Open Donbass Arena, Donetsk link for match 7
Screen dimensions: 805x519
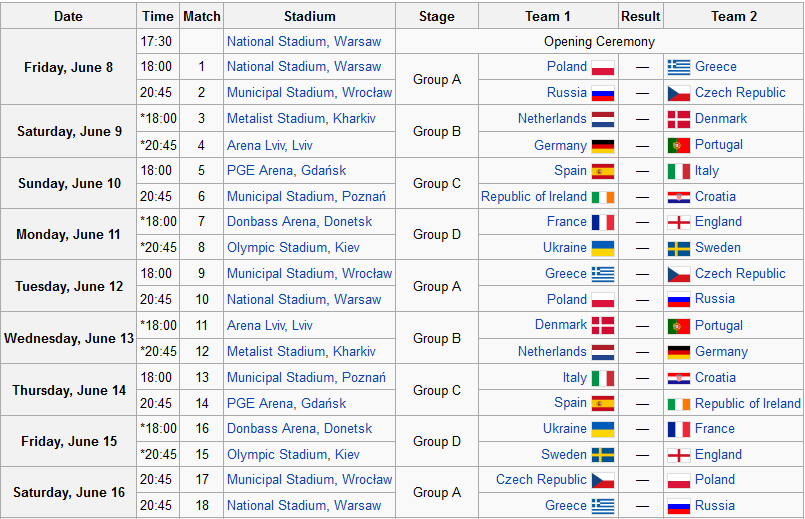pos(299,222)
